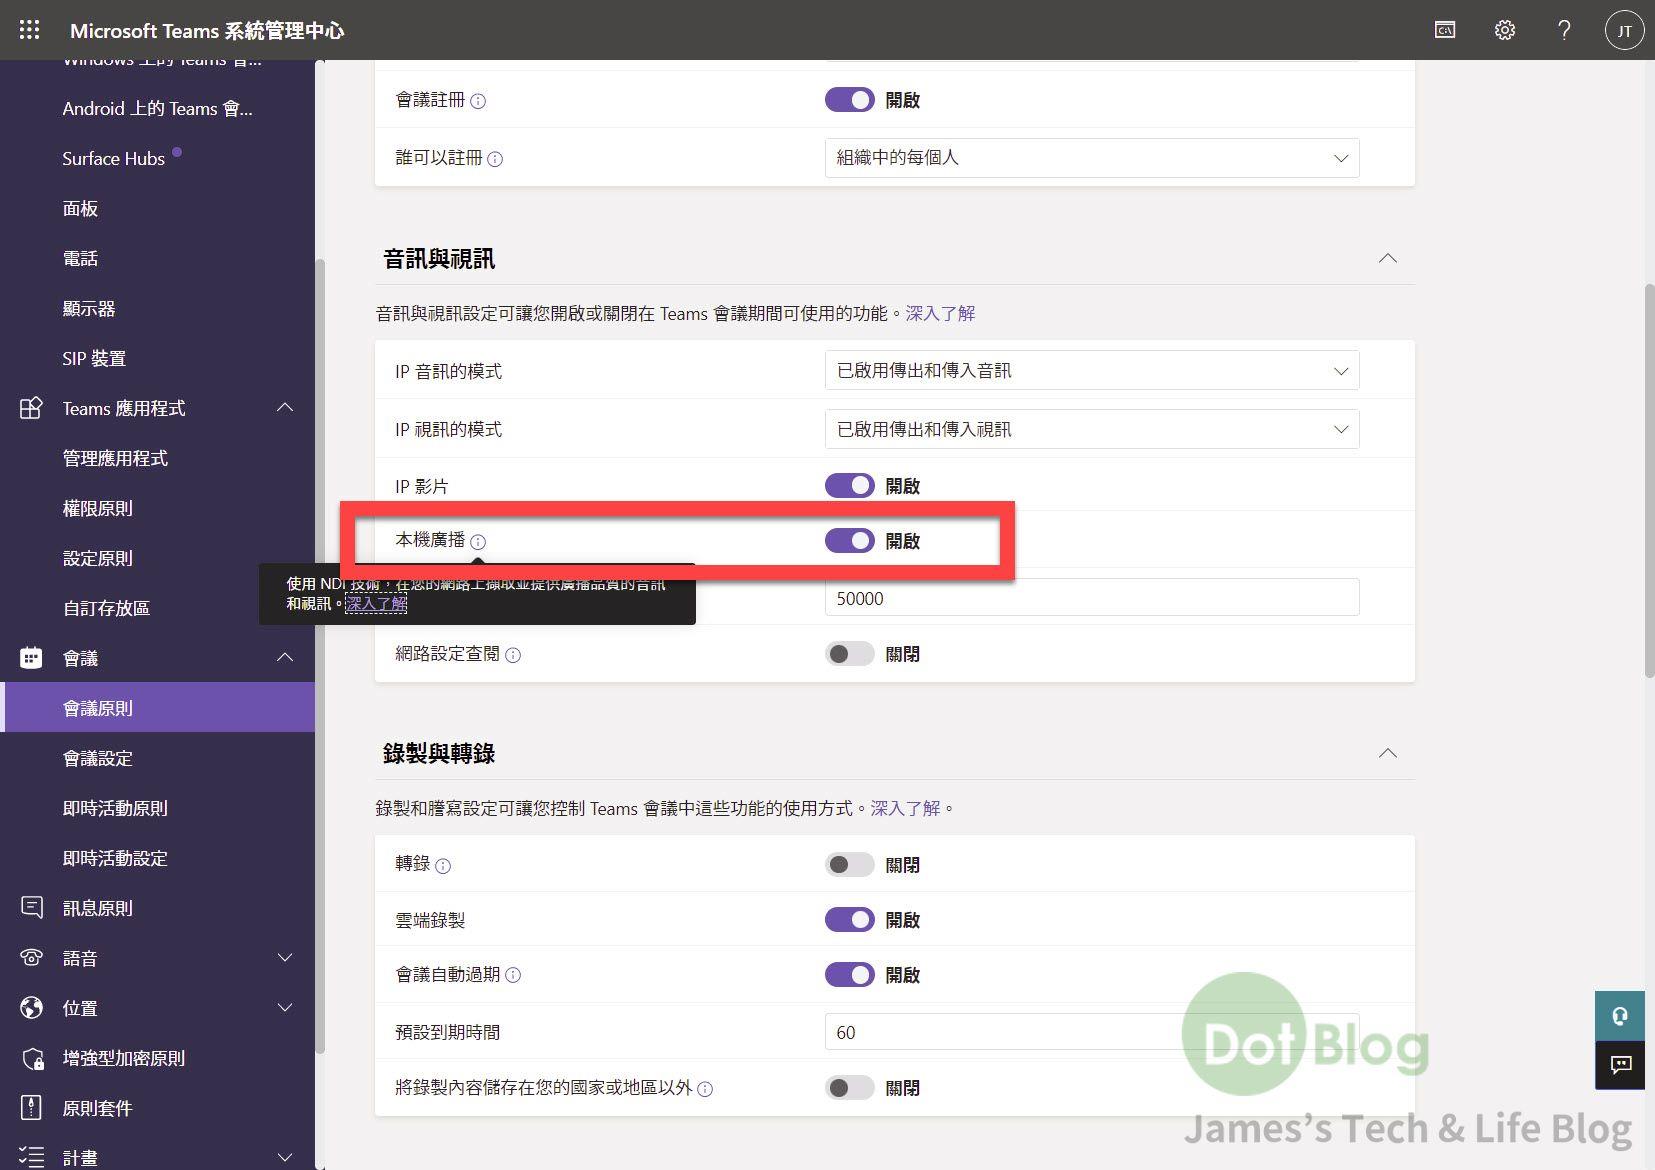Expand the 計畫 sidebar group

coord(285,1157)
